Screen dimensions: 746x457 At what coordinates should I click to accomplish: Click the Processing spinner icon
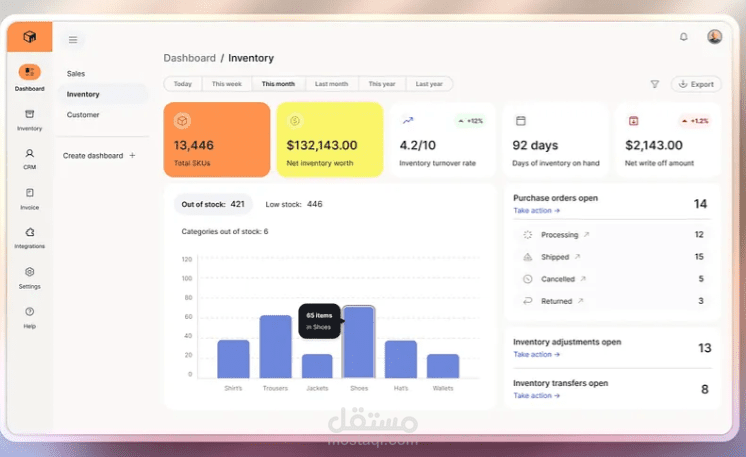click(528, 234)
